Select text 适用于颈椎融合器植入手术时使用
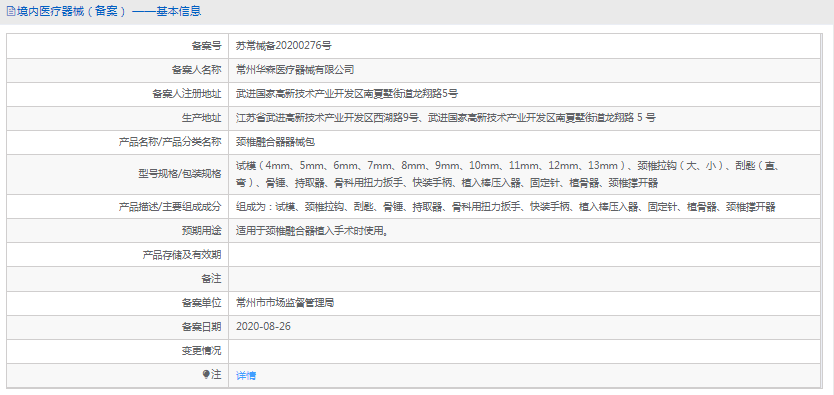The image size is (834, 395). pos(311,230)
